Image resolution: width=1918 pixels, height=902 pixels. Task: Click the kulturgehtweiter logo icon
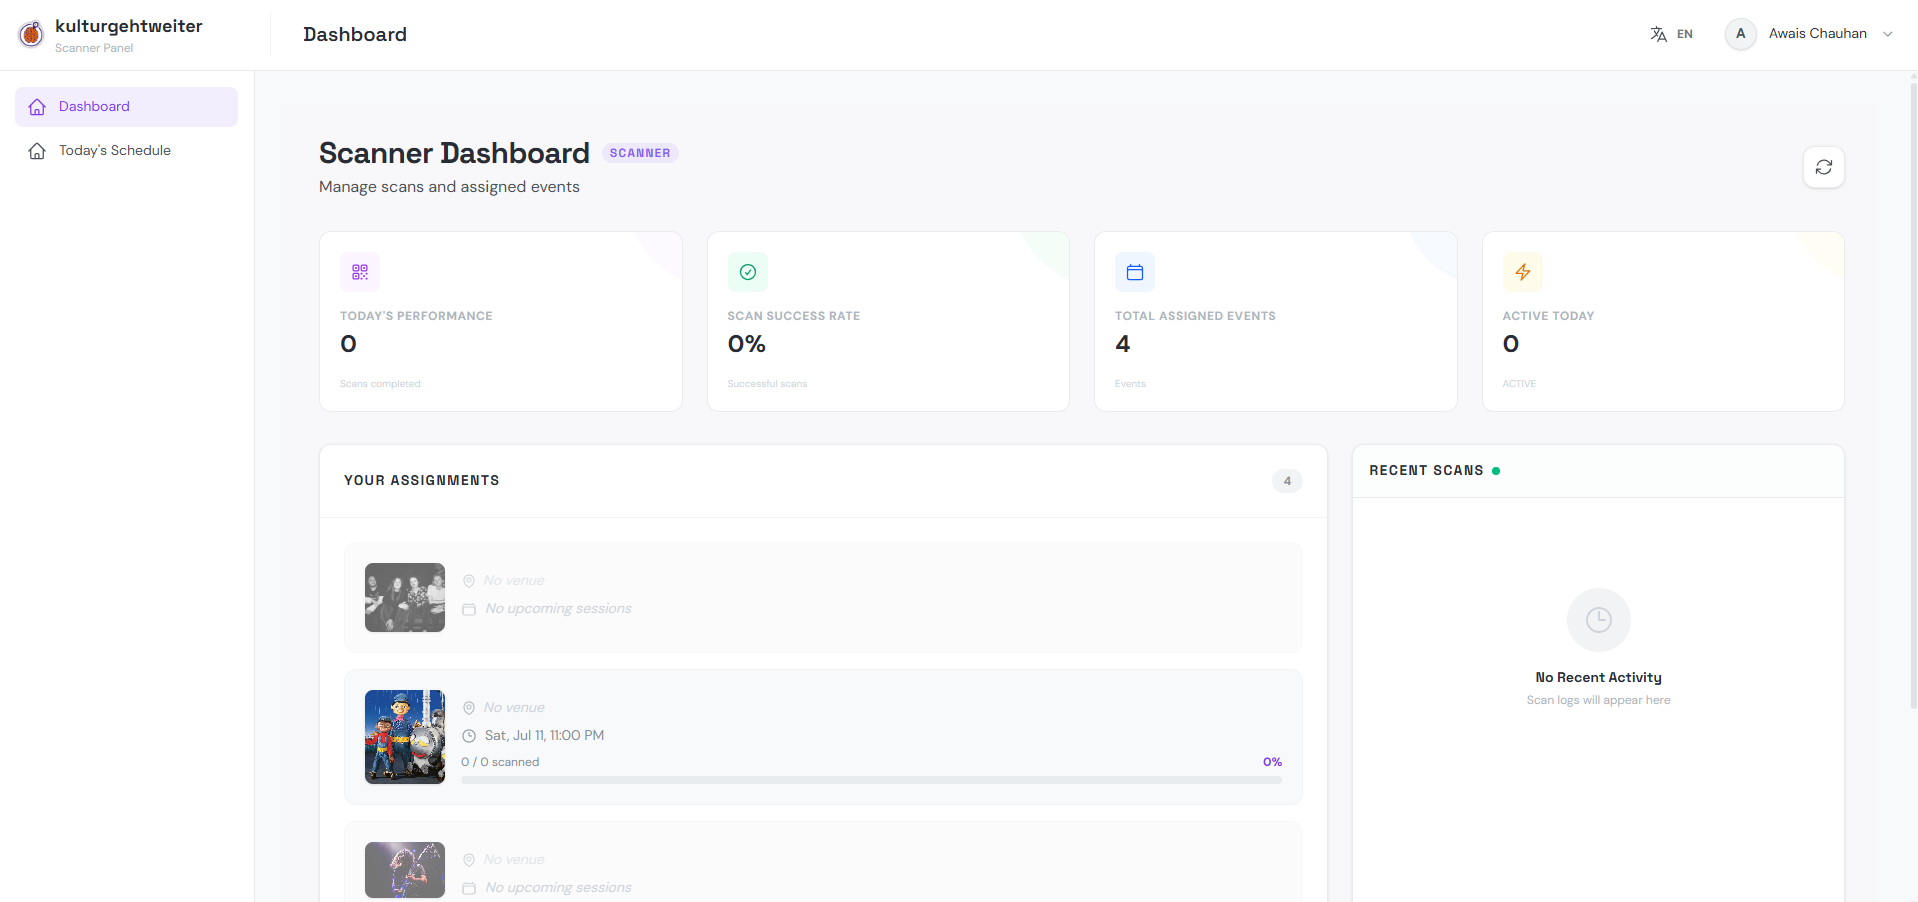point(31,34)
